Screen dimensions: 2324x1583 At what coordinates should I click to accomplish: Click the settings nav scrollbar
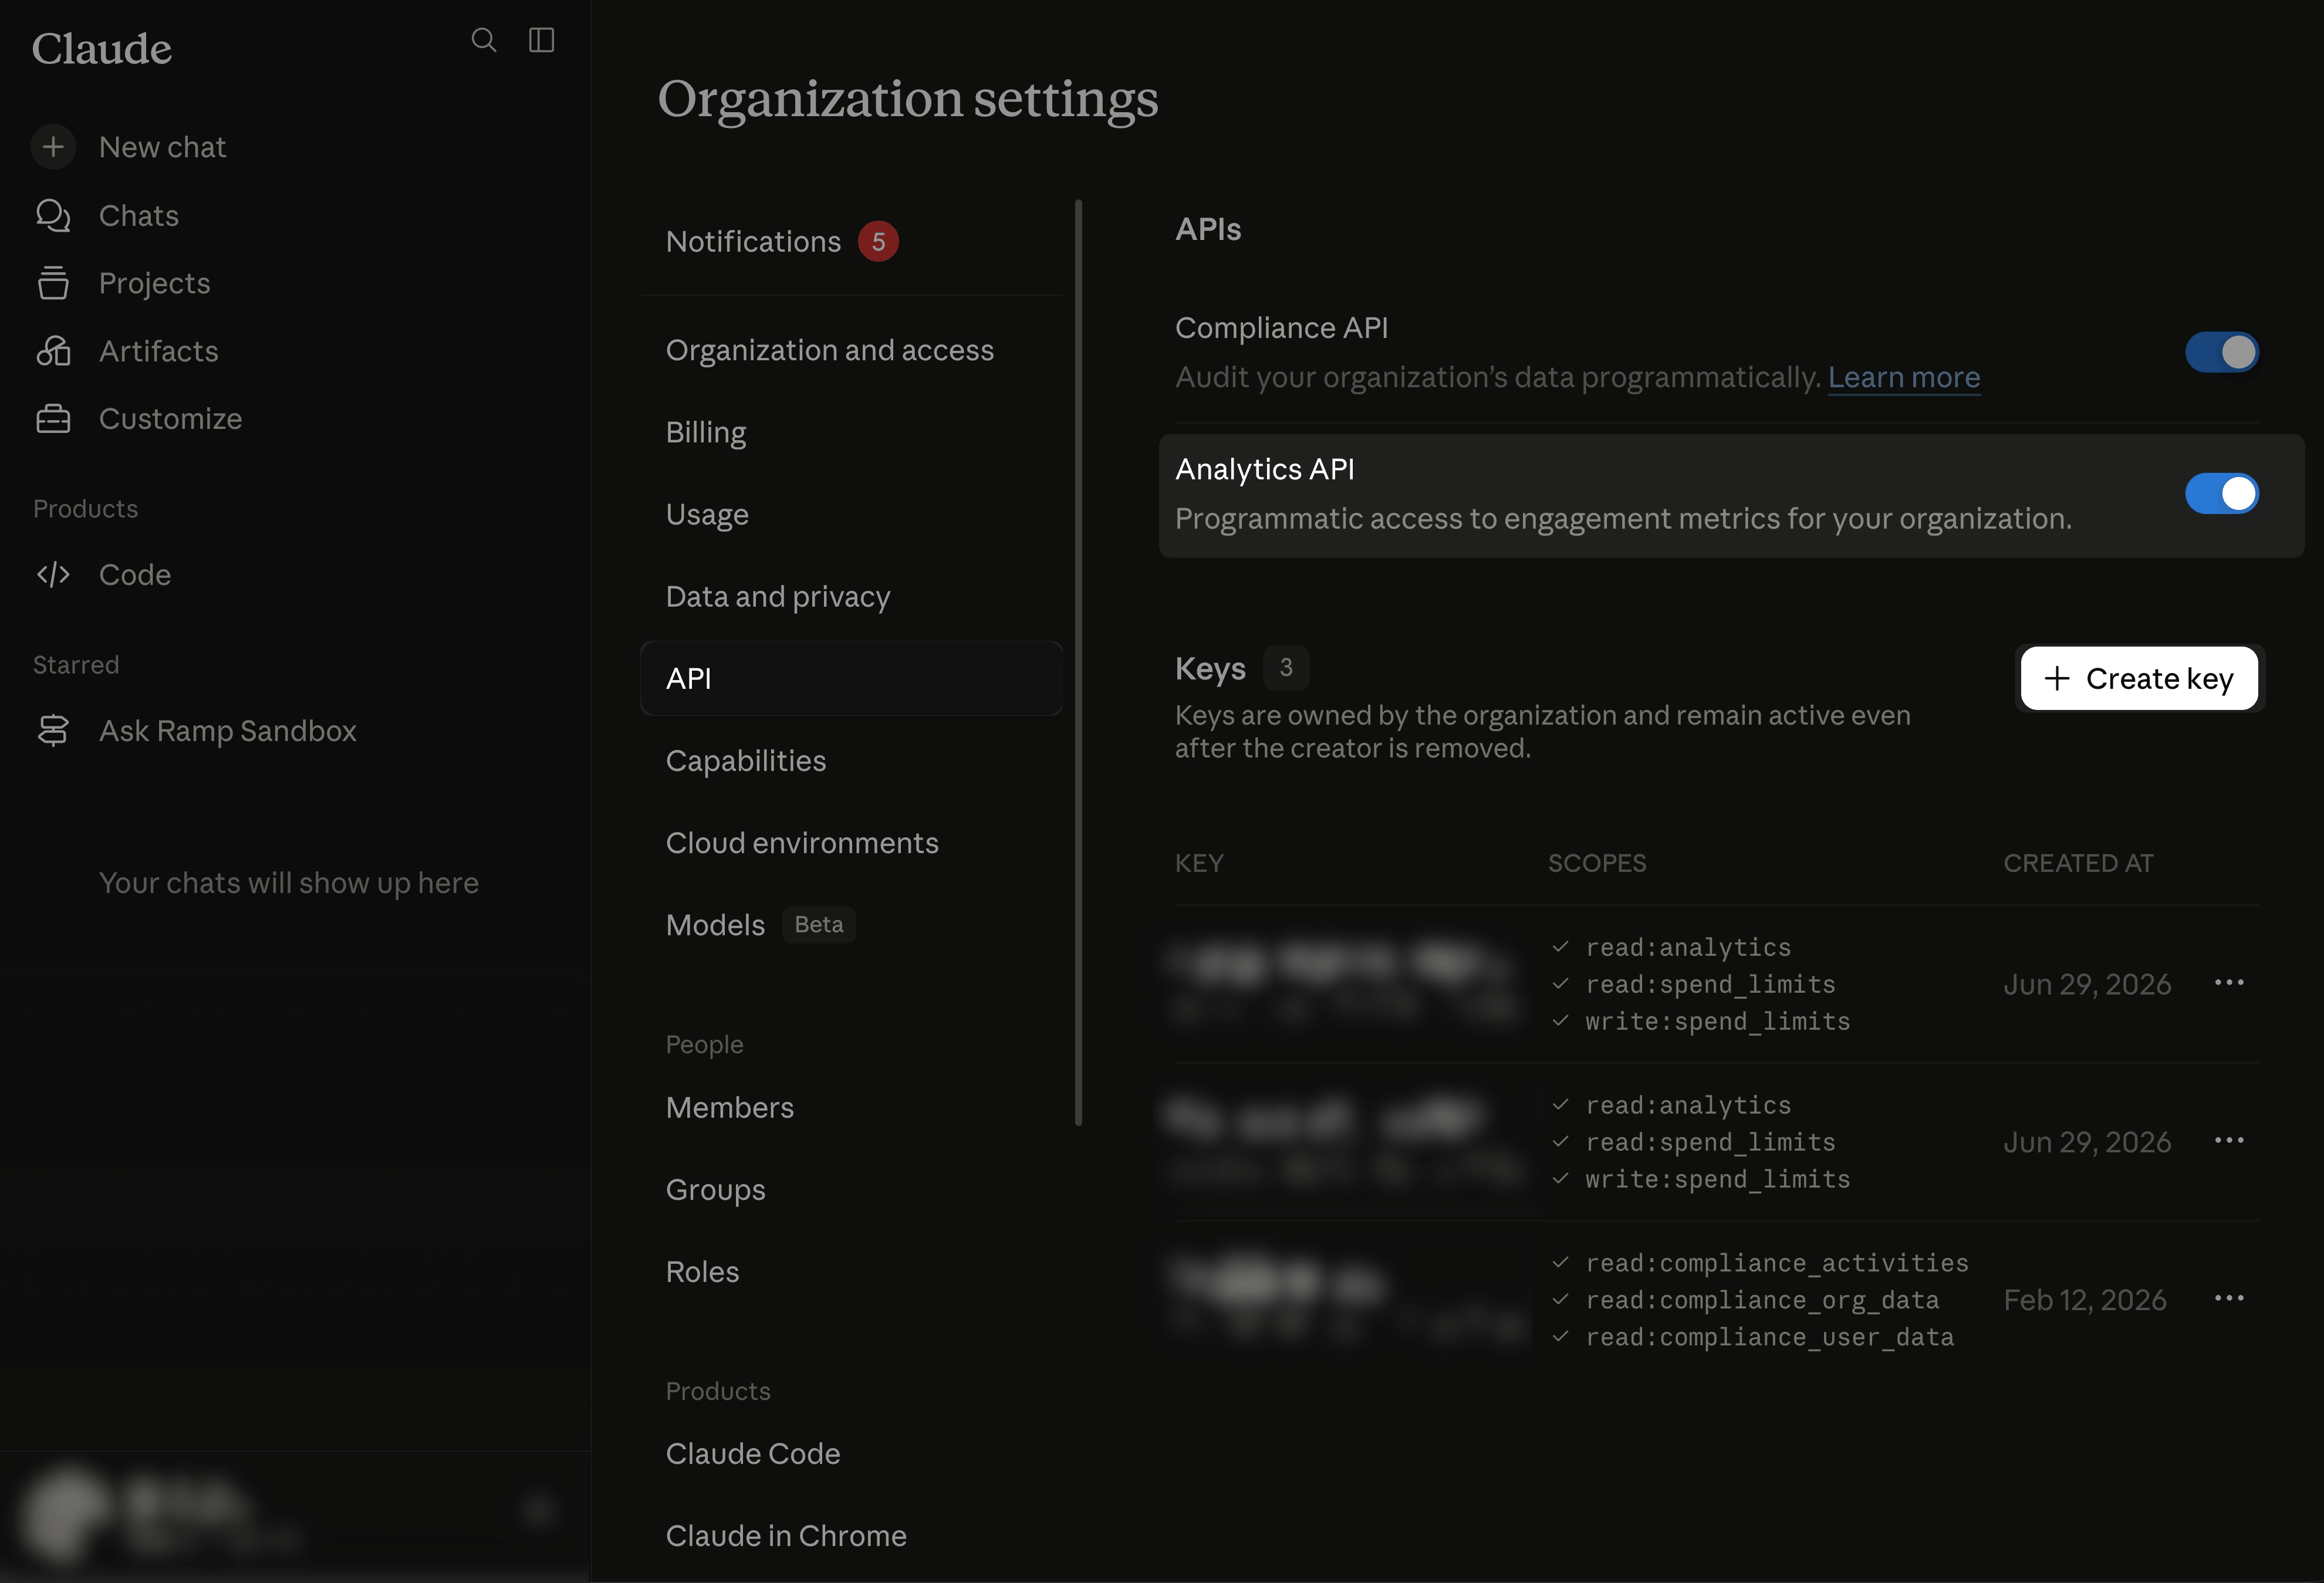click(1078, 662)
